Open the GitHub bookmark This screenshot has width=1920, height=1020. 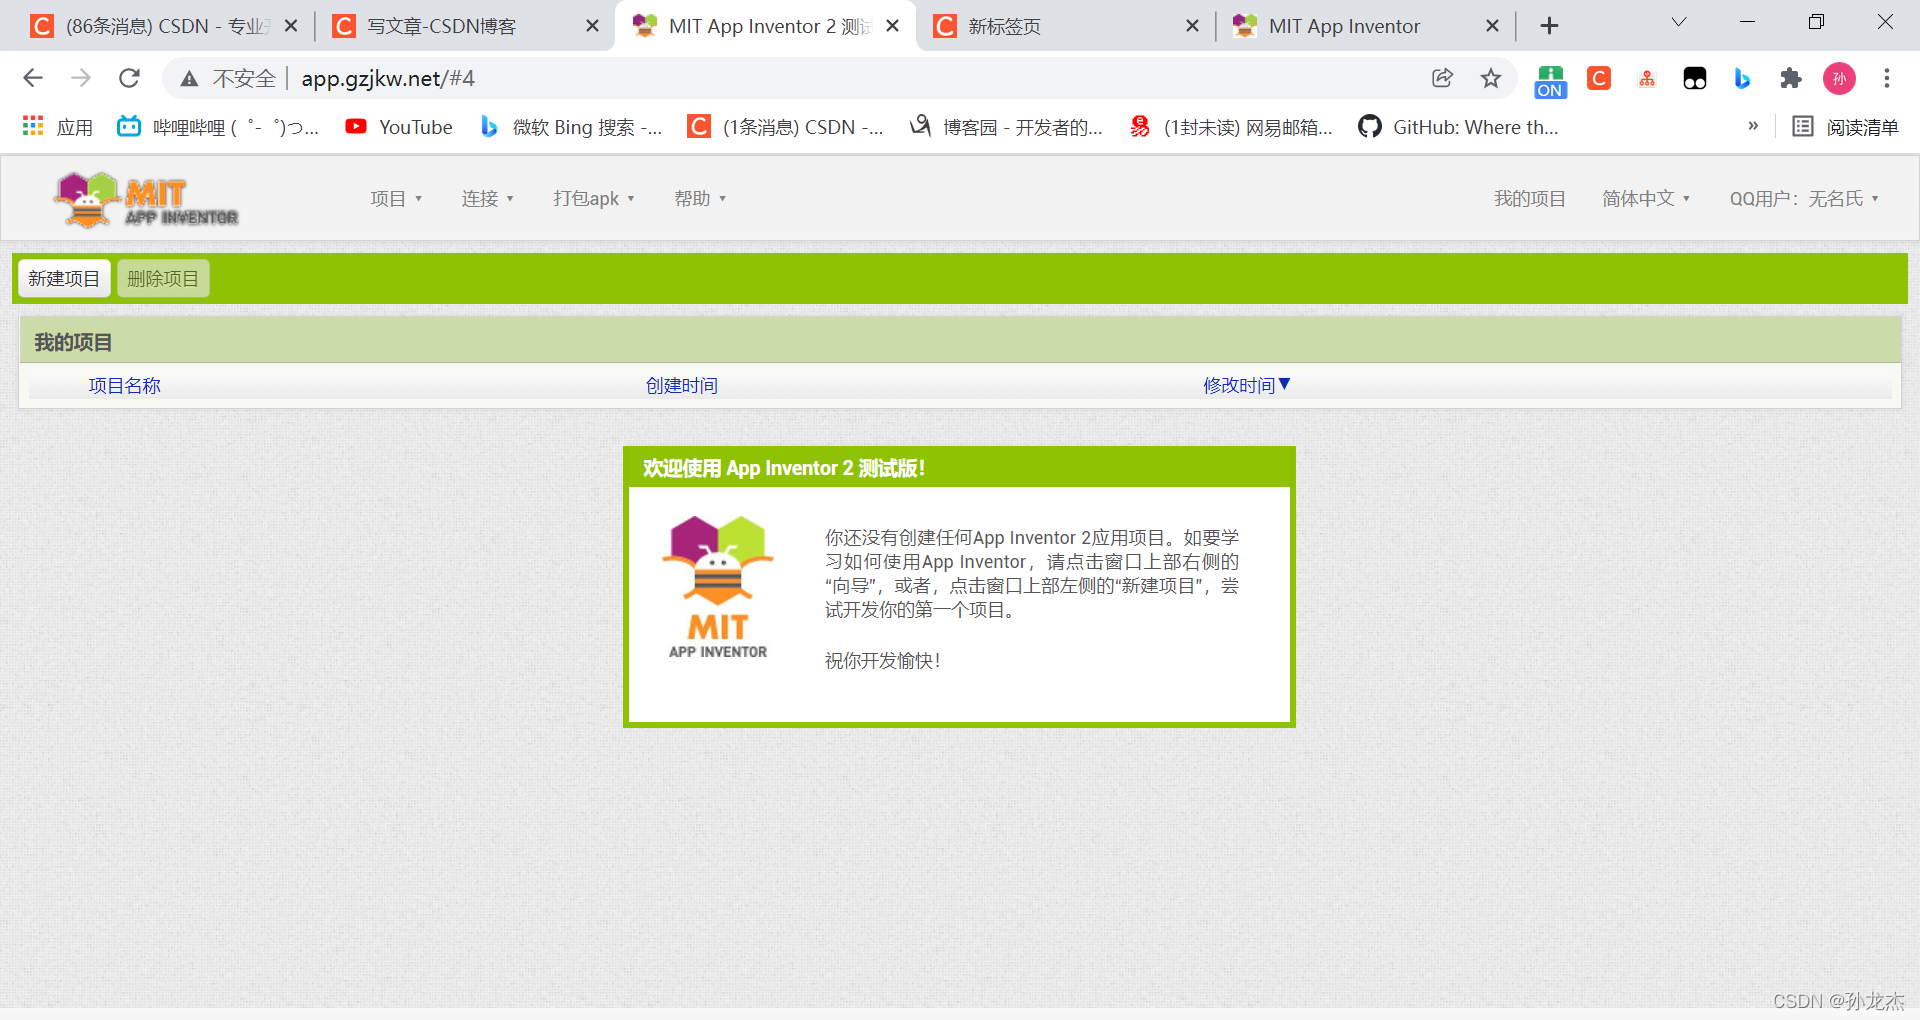coord(1458,127)
